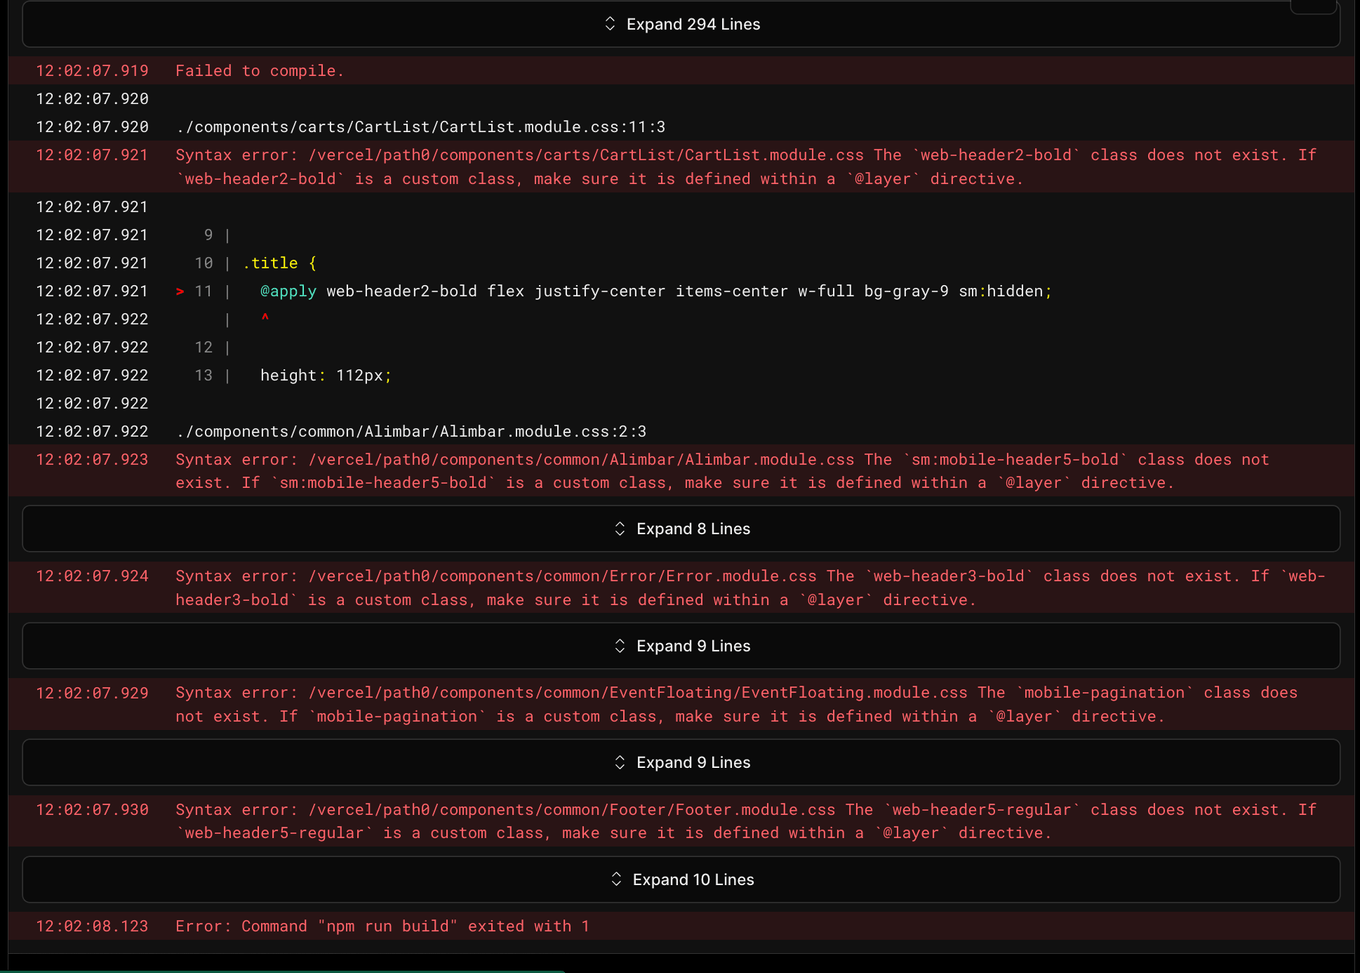Screen dimensions: 1360x973
Task: Click the arrows icon on Expand 9 Lines under EventFloating error
Action: tap(619, 762)
